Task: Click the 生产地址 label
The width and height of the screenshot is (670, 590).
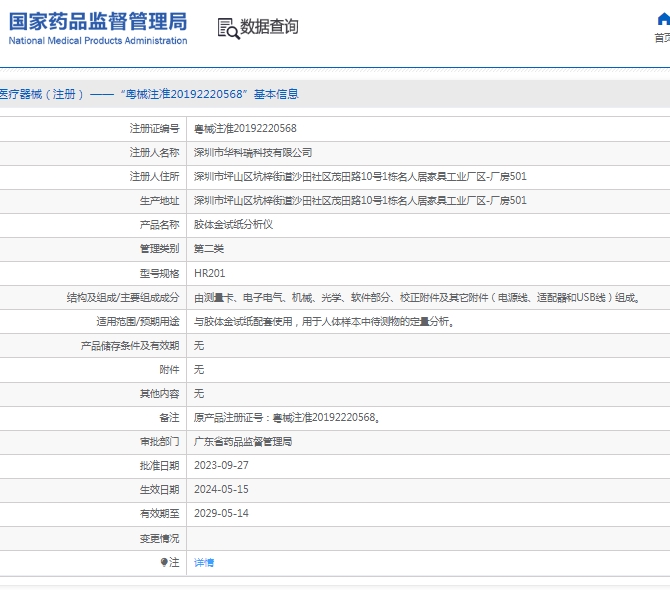Action: point(159,200)
